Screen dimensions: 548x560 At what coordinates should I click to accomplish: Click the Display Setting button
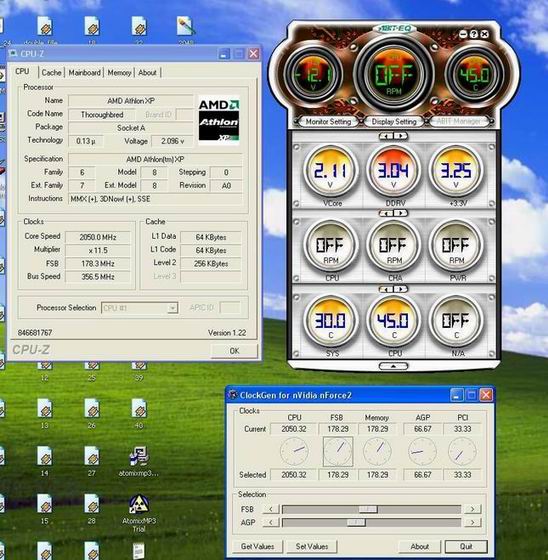[394, 122]
